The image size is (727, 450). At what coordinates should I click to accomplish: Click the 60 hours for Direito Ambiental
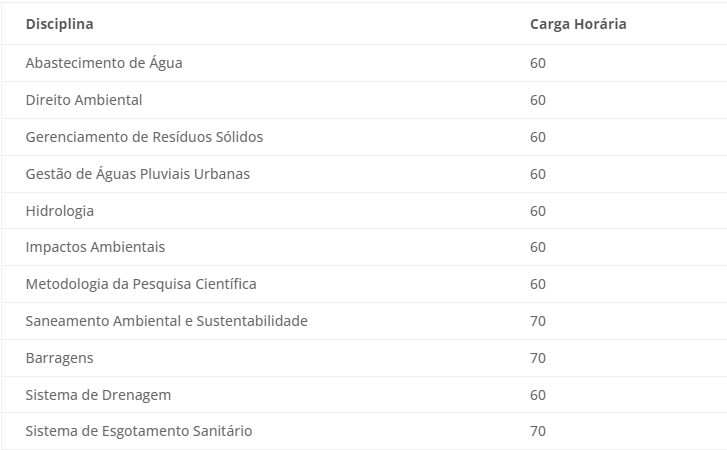click(538, 100)
